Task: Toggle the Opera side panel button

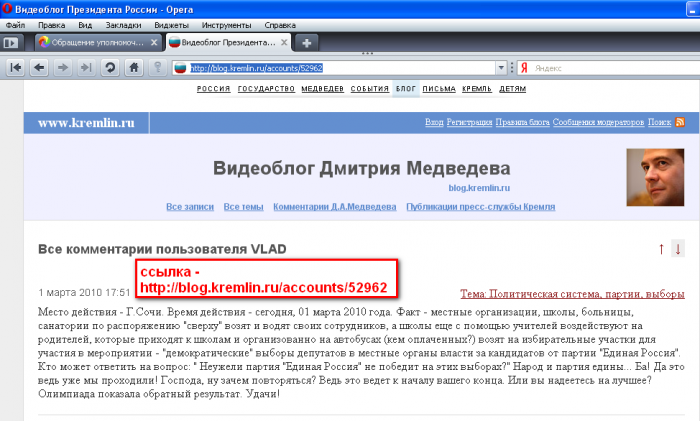Action: (x=11, y=43)
